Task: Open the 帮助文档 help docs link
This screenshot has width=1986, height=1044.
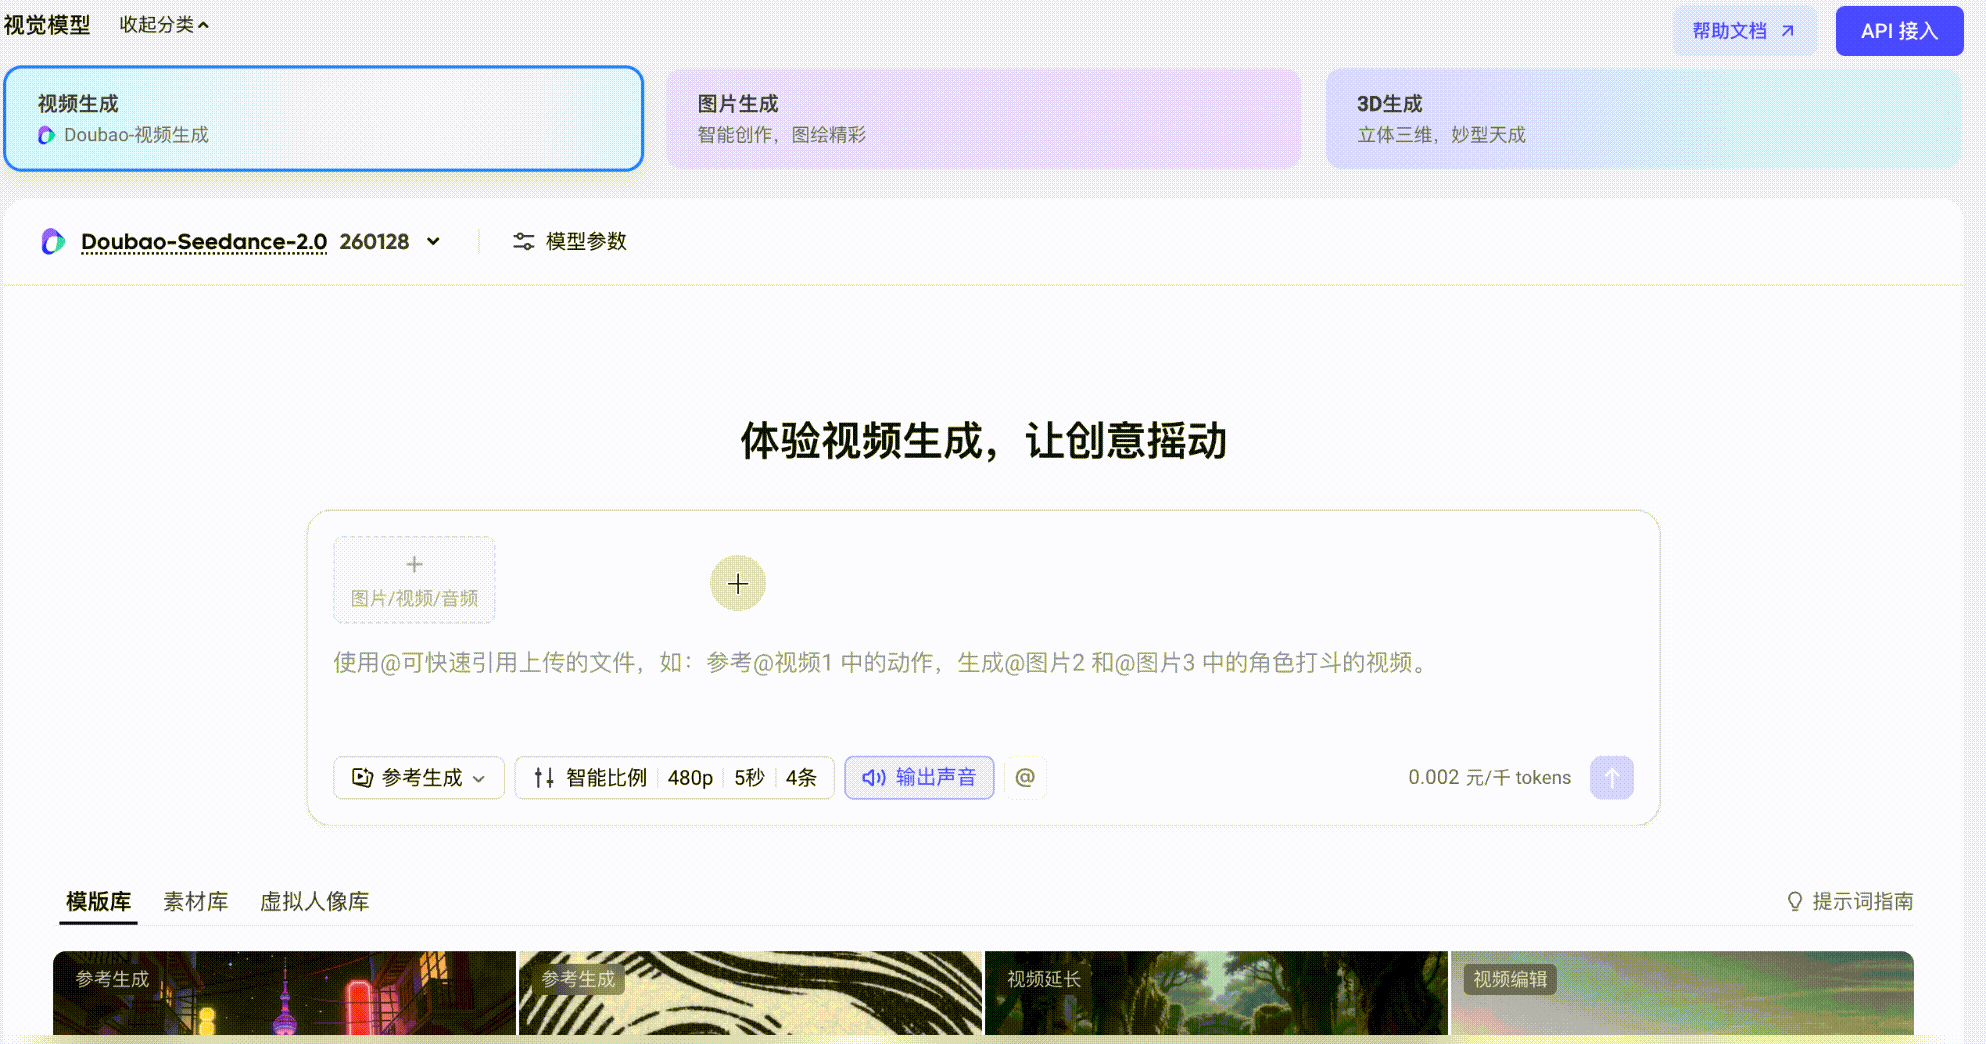Action: point(1744,31)
